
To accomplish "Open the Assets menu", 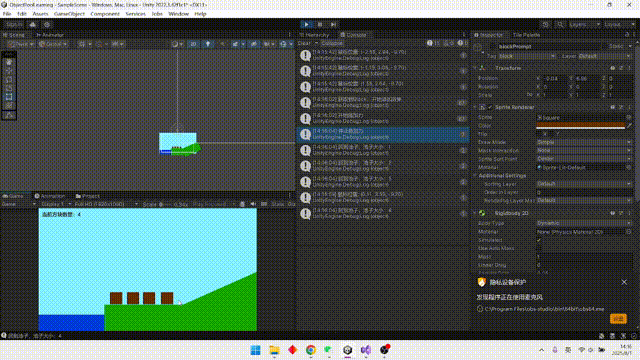I will coord(40,14).
